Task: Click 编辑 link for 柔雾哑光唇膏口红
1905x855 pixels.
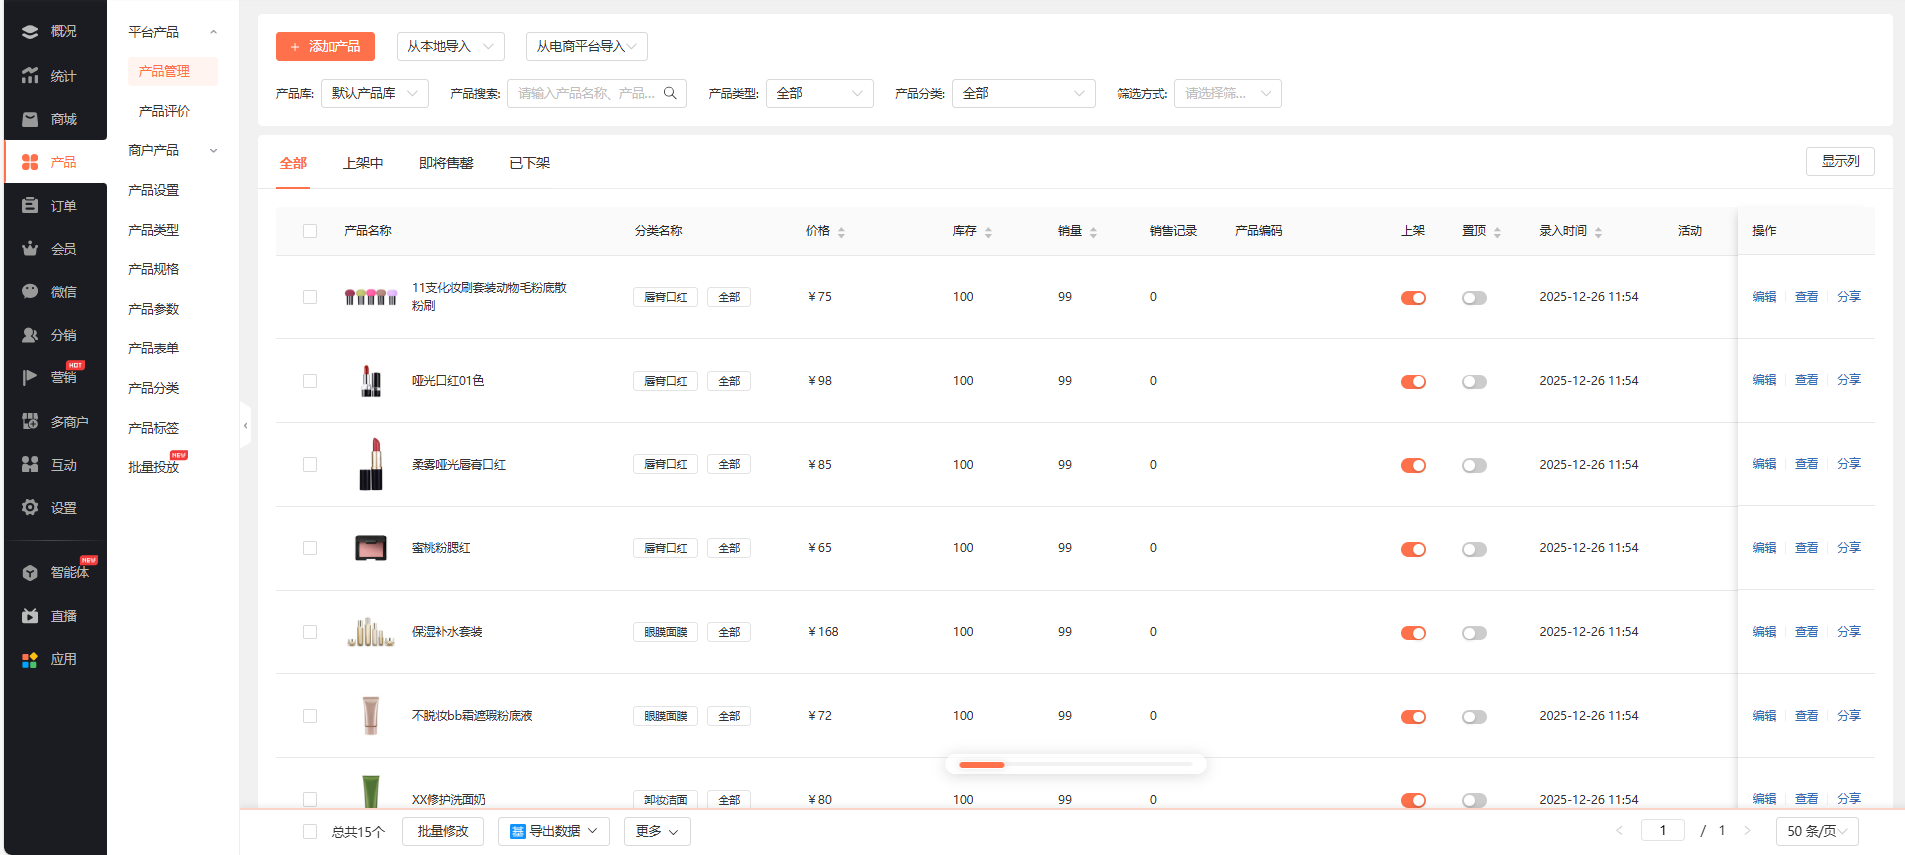Action: pyautogui.click(x=1764, y=464)
